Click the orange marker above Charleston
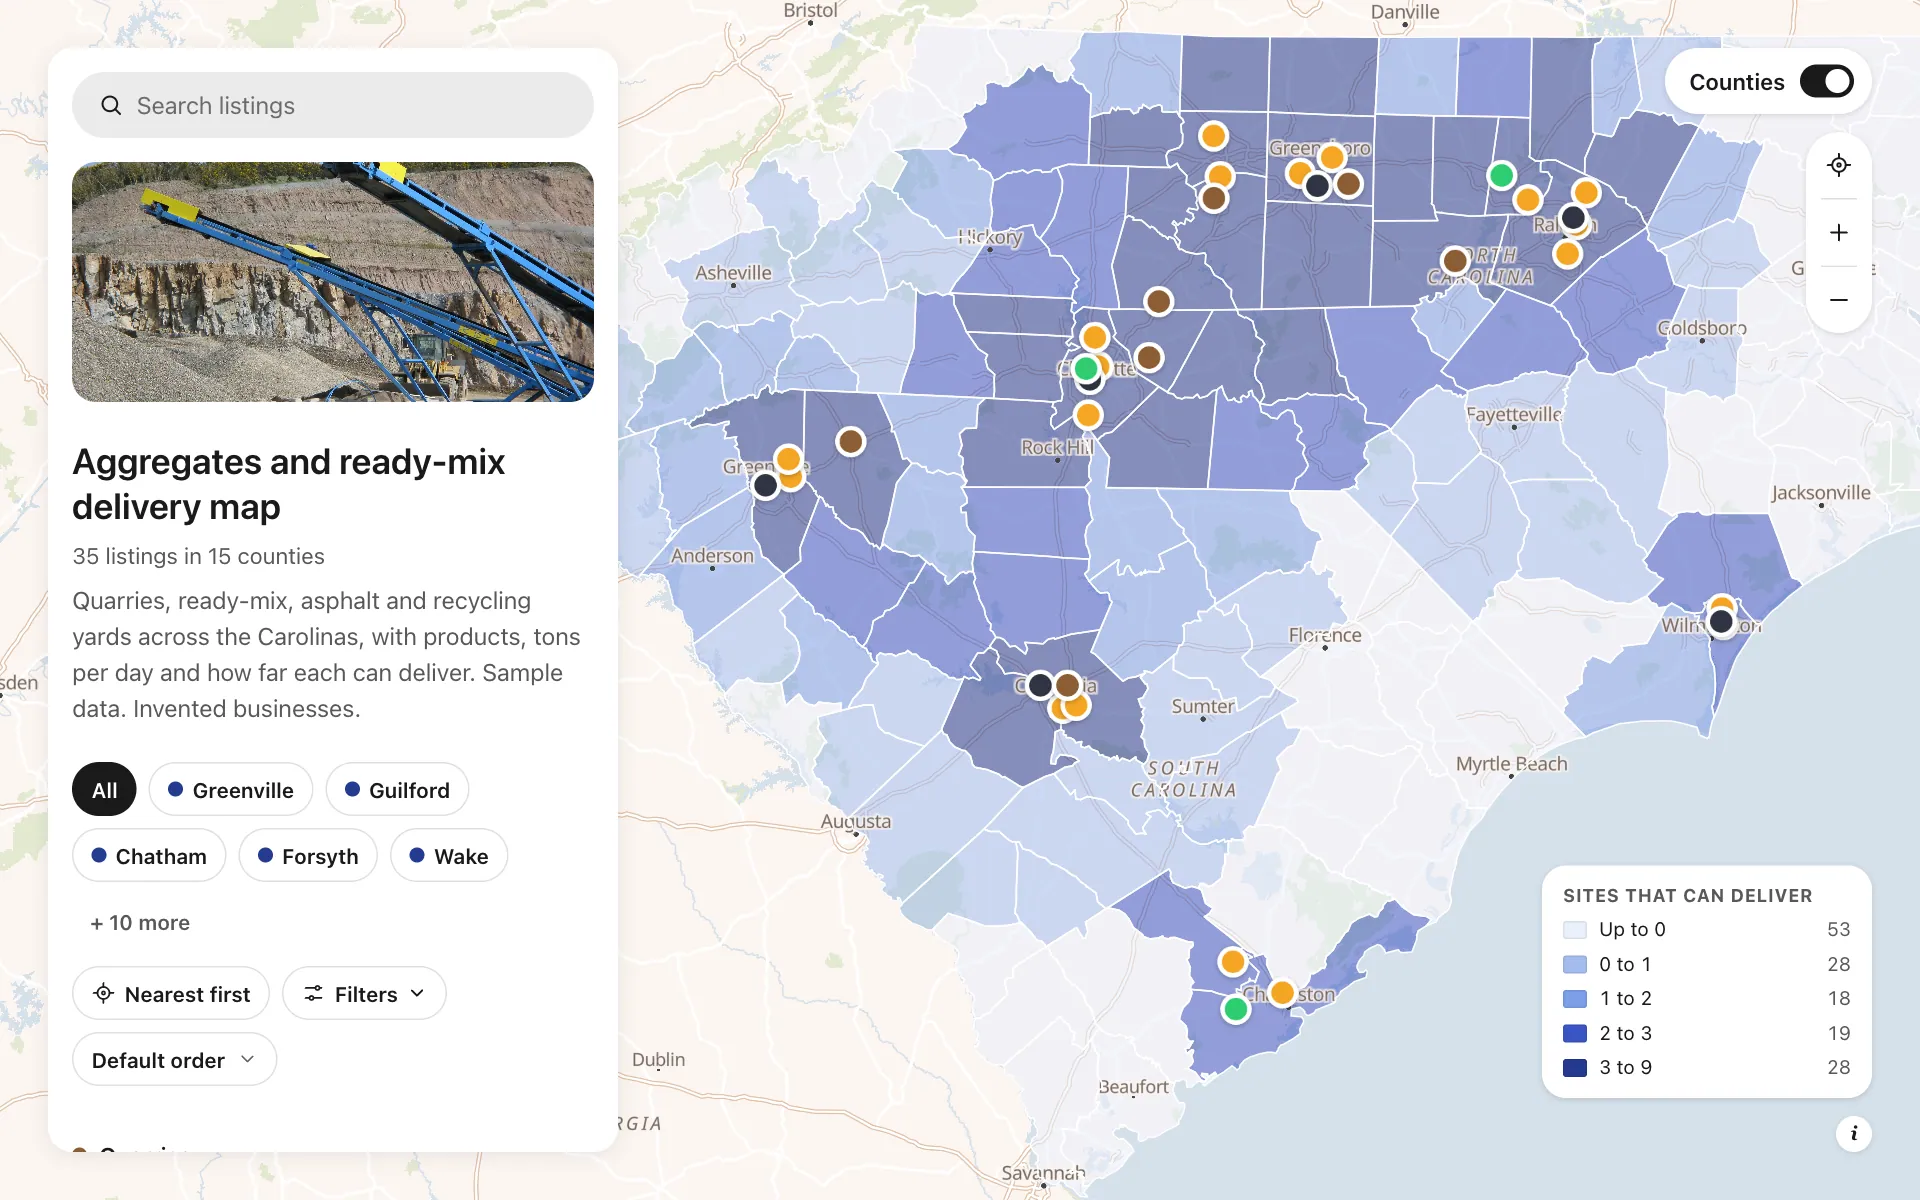The height and width of the screenshot is (1200, 1920). pyautogui.click(x=1232, y=962)
